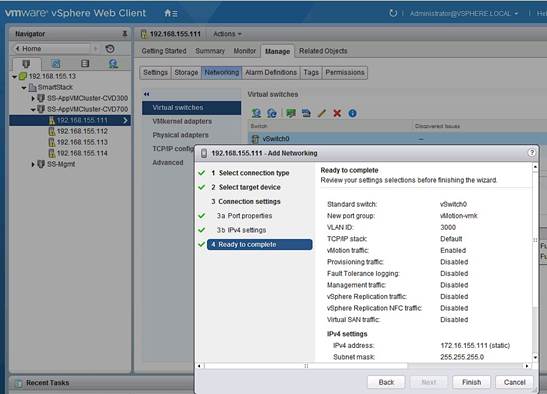Open the Tags sub-tab

tap(311, 72)
